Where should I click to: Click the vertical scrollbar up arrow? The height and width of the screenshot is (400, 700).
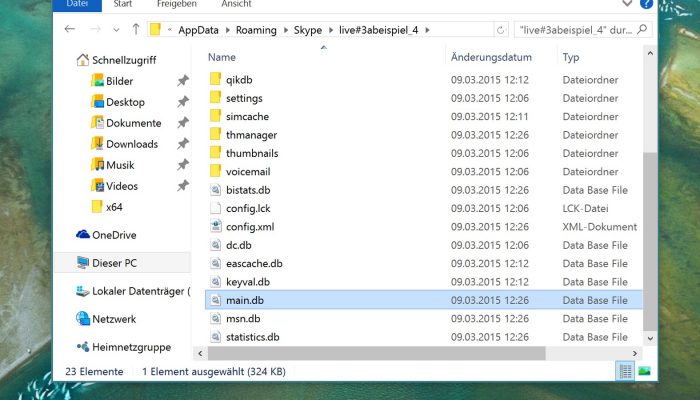[x=650, y=54]
